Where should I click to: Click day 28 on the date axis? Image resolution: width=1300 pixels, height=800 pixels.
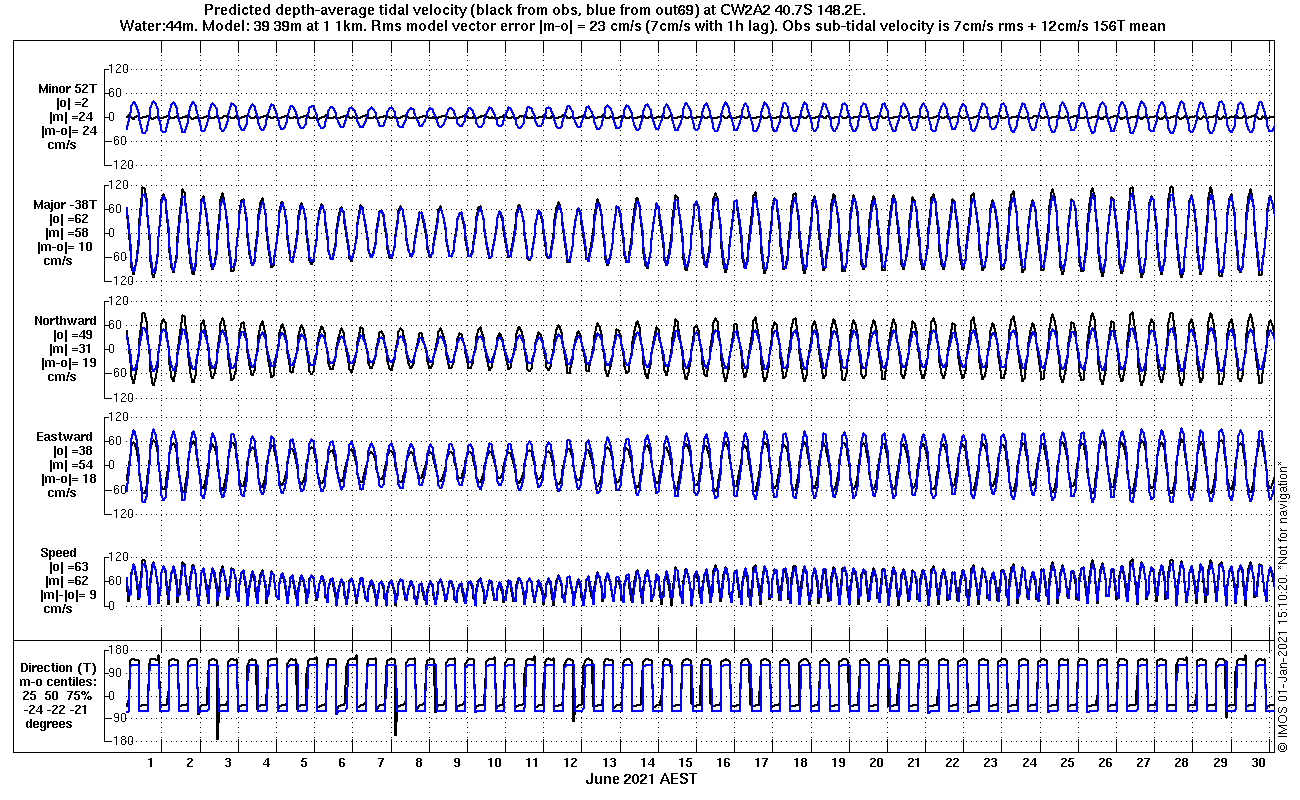1182,763
